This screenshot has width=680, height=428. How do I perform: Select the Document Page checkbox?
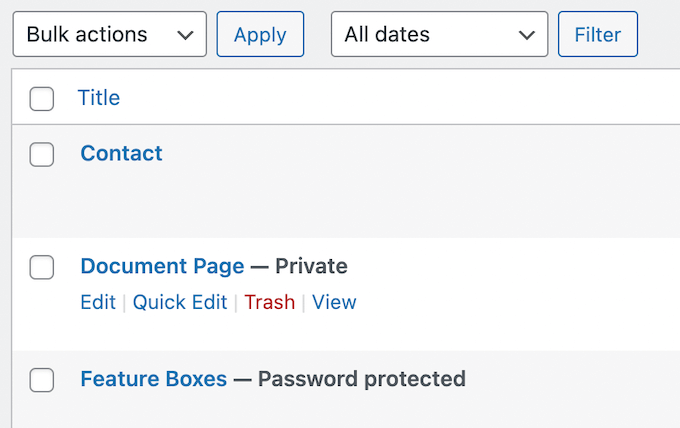[42, 267]
